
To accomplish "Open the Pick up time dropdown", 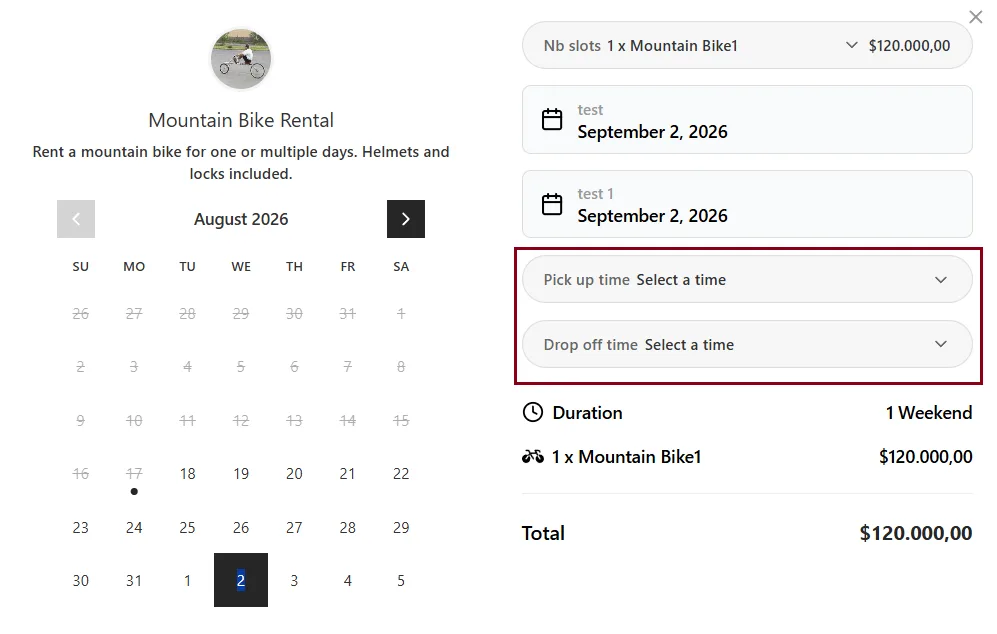I will [747, 280].
